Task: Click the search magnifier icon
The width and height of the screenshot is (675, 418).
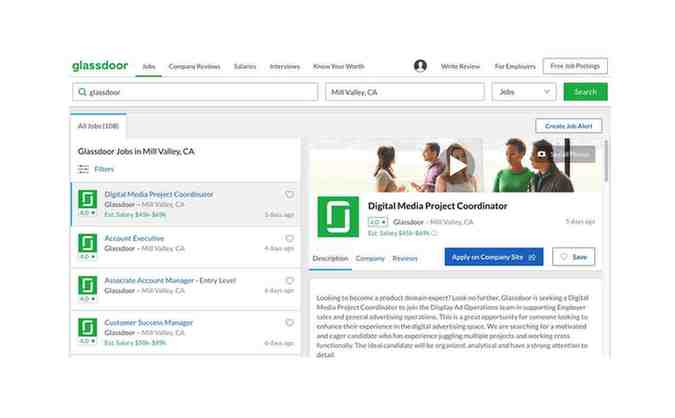Action: pyautogui.click(x=81, y=92)
